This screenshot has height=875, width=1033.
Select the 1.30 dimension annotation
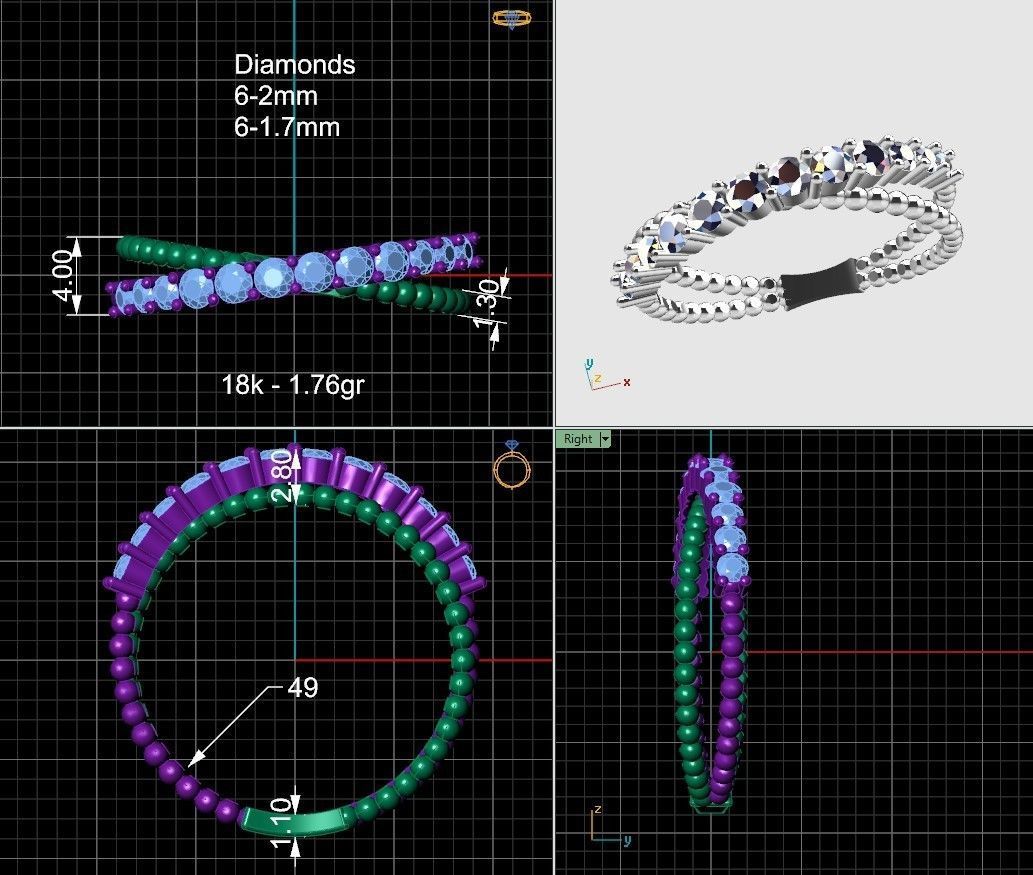coord(487,302)
